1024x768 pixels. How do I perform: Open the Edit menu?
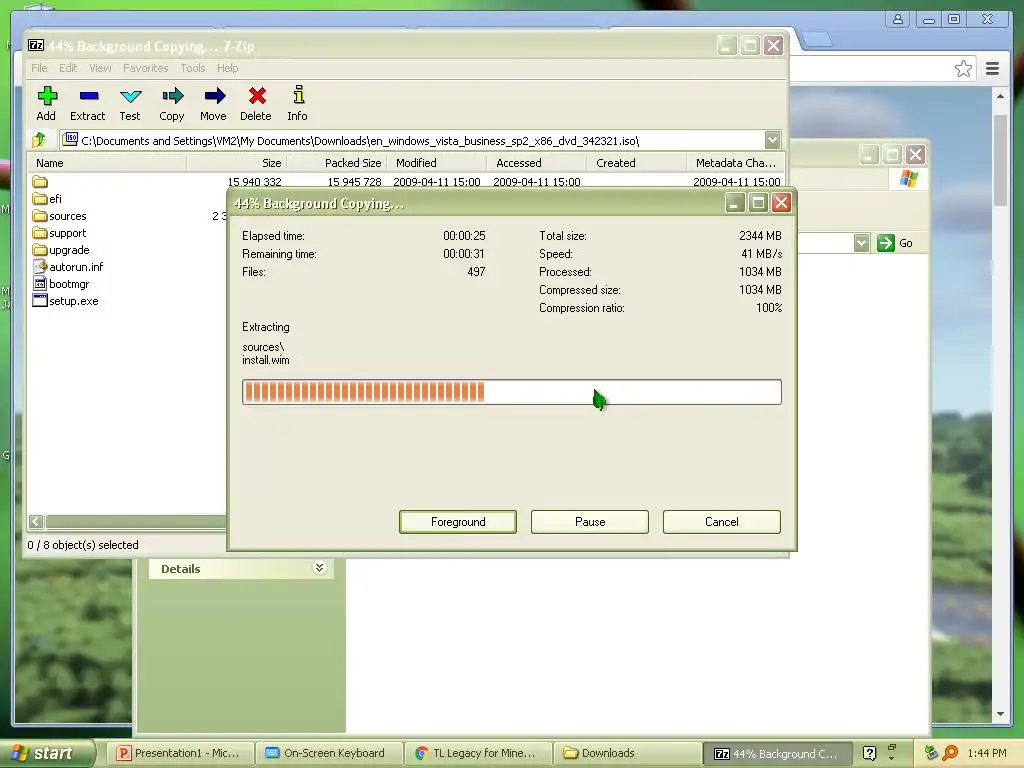[x=68, y=68]
